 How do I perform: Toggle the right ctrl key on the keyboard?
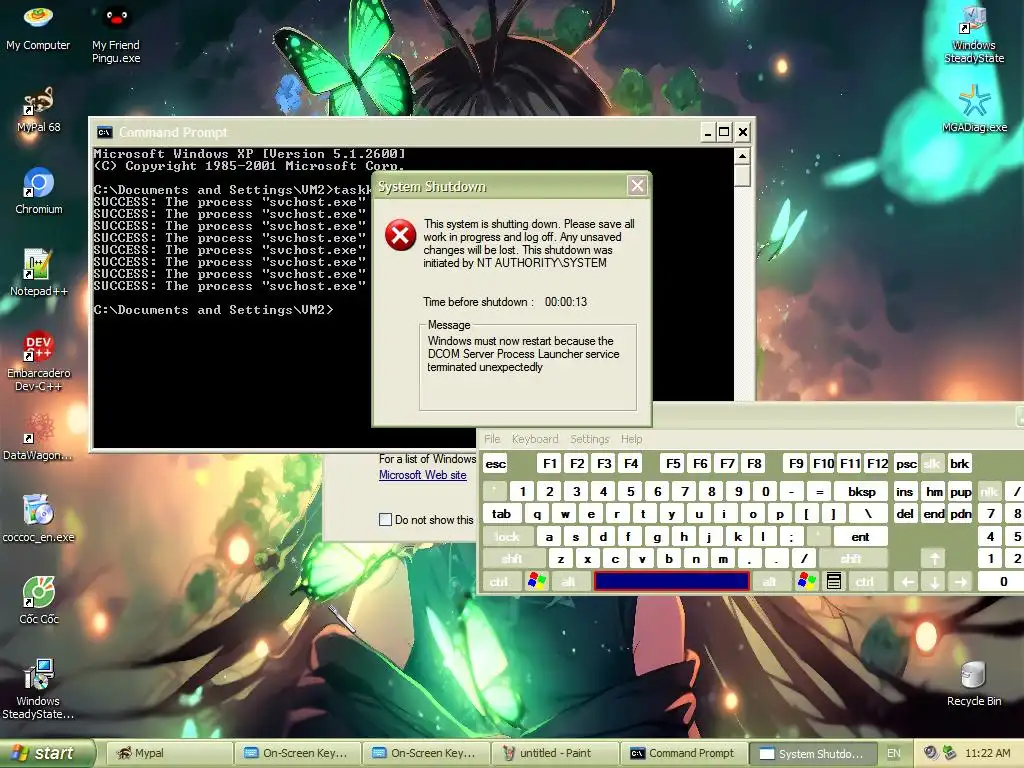[x=865, y=581]
